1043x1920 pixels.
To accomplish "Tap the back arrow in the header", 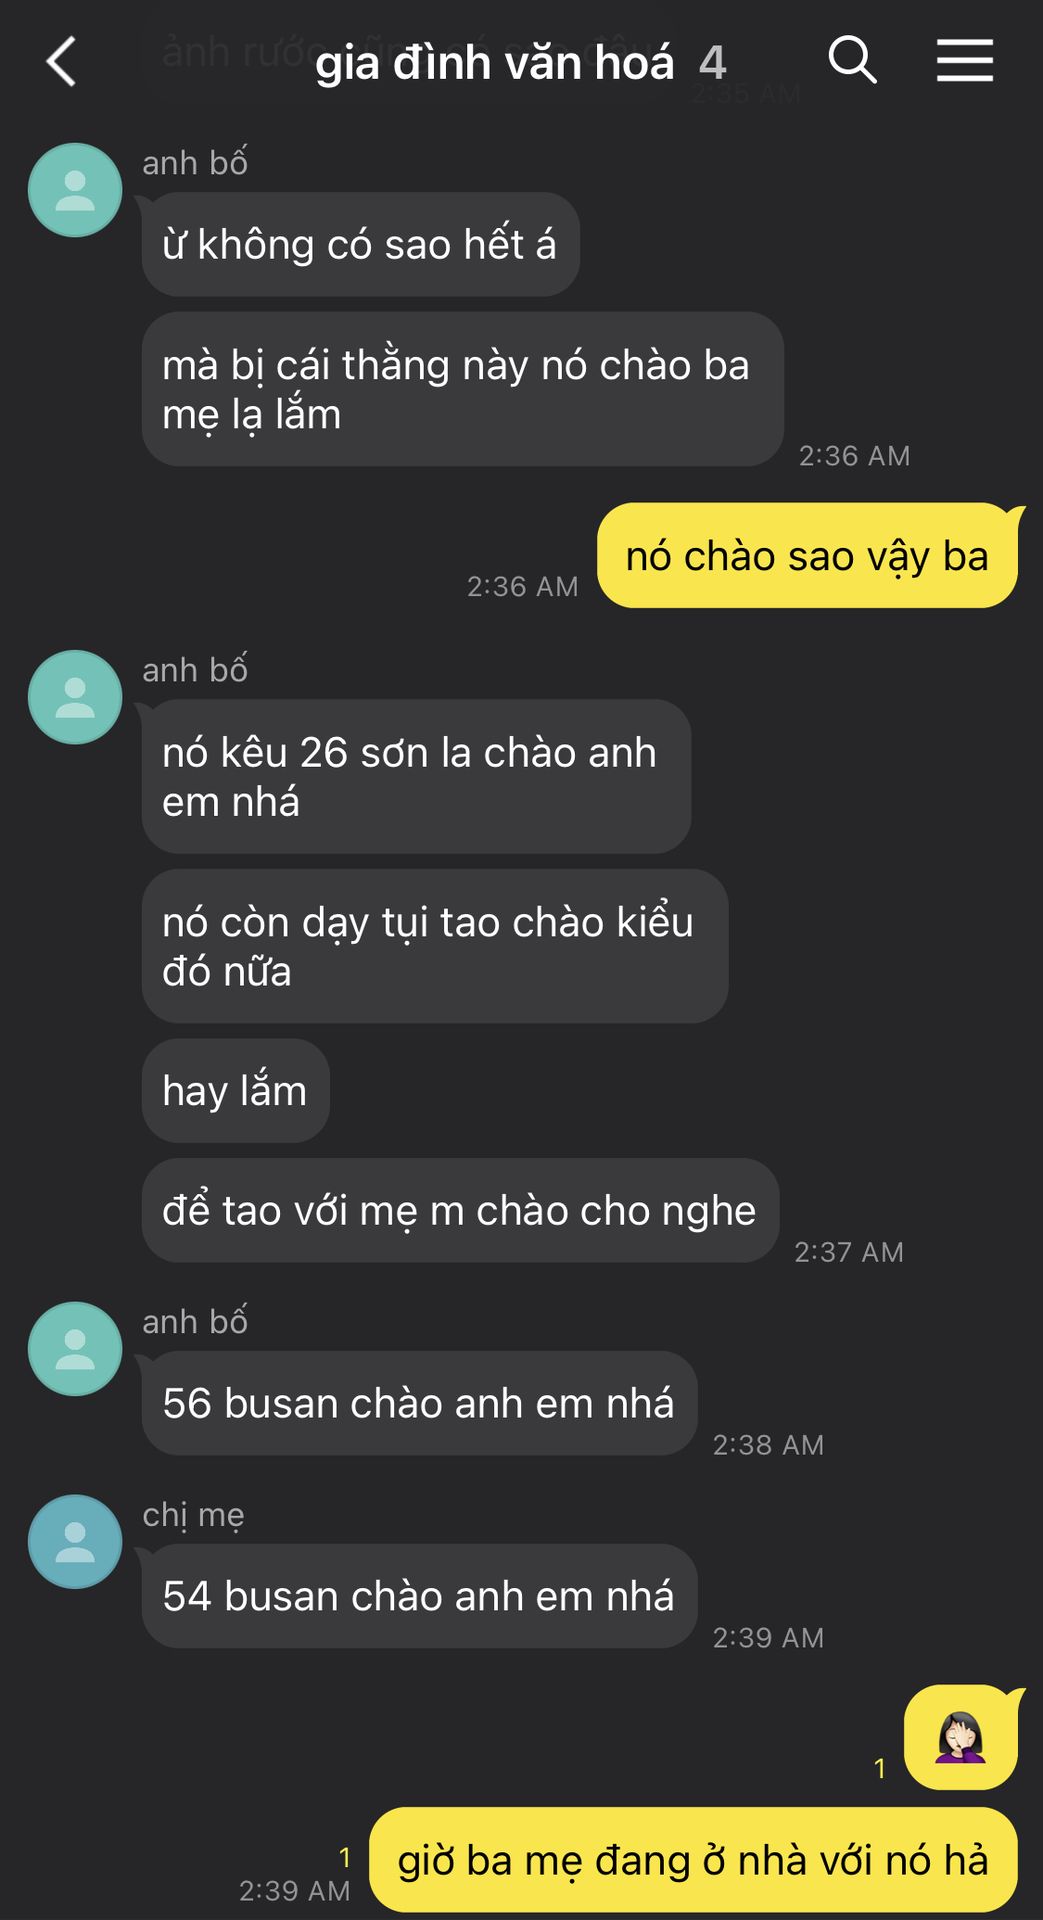I will tap(61, 62).
